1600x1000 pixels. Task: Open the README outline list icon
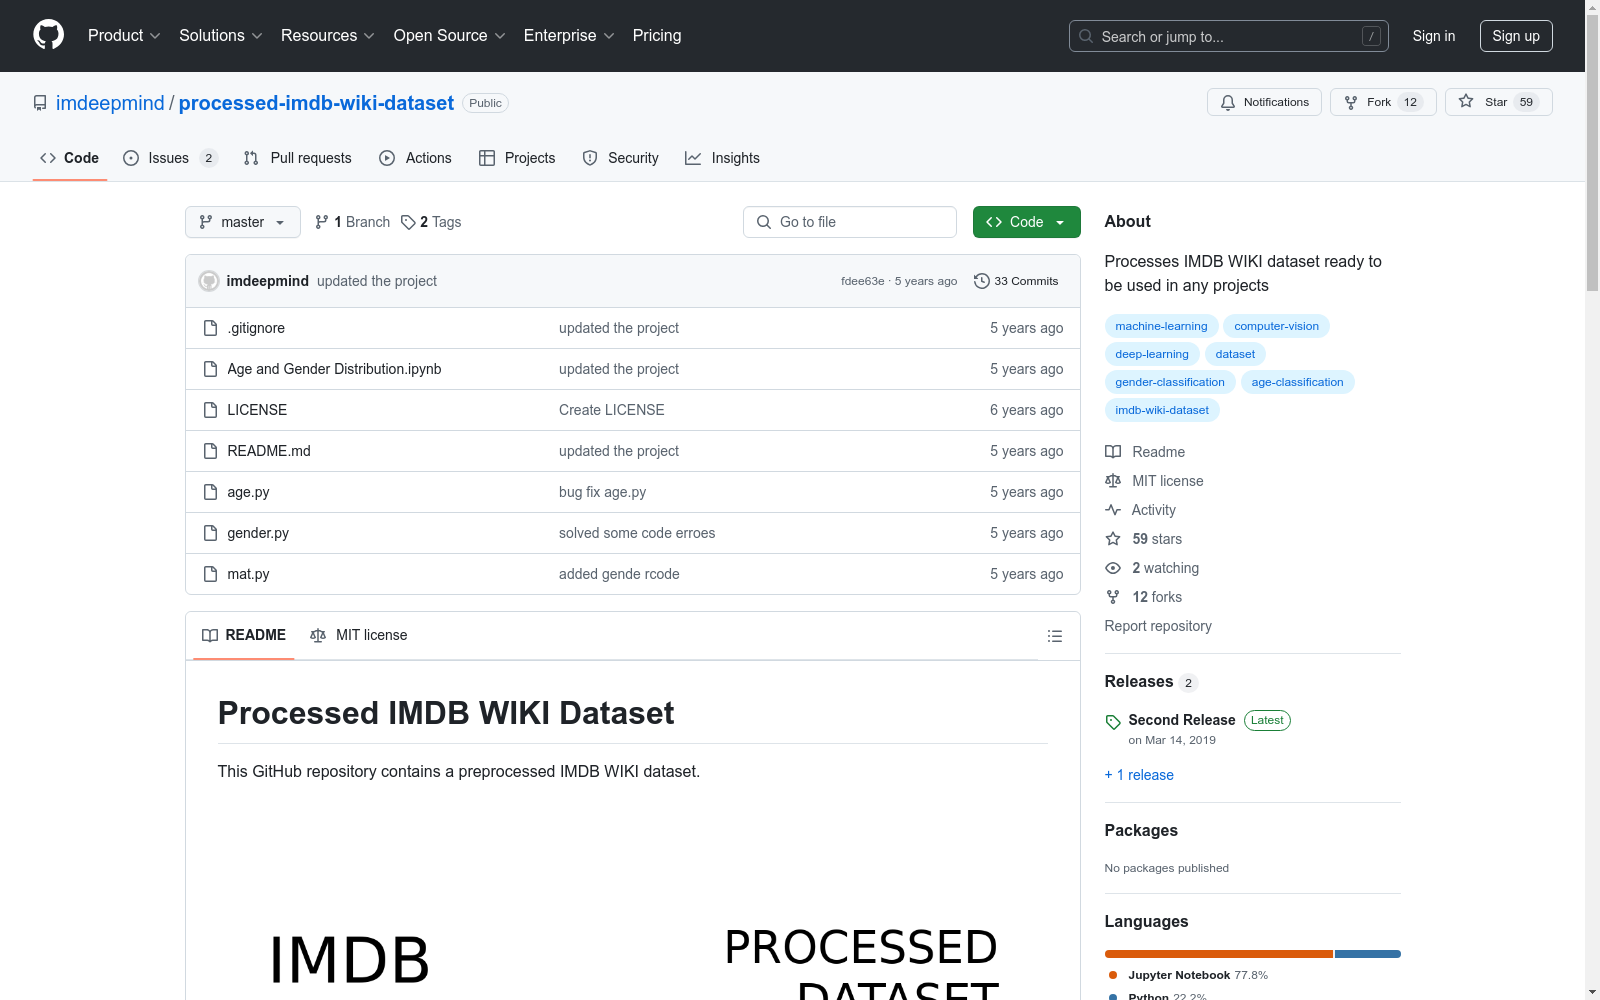tap(1054, 636)
